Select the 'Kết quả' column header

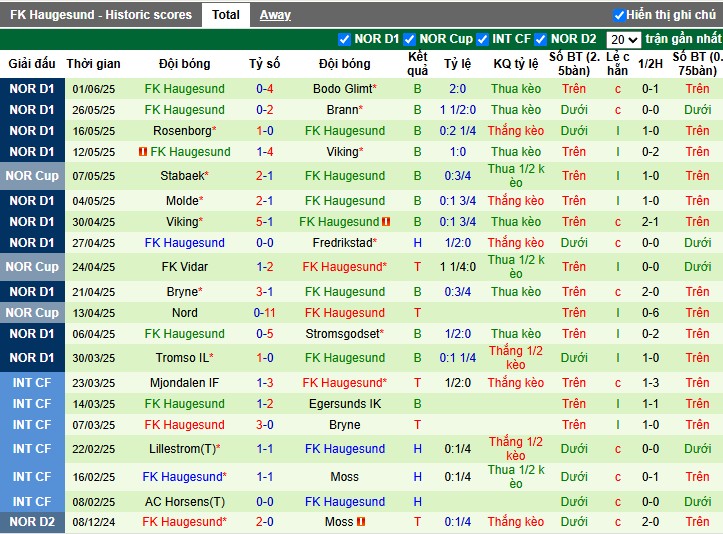point(418,64)
